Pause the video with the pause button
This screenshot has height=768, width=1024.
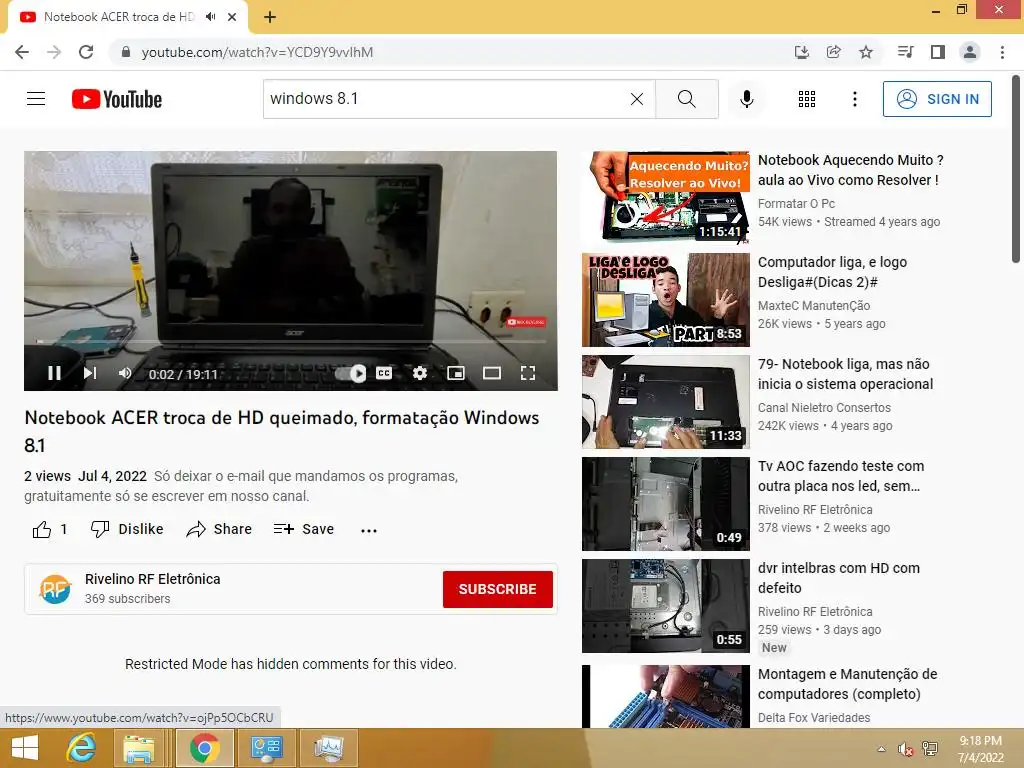click(54, 373)
